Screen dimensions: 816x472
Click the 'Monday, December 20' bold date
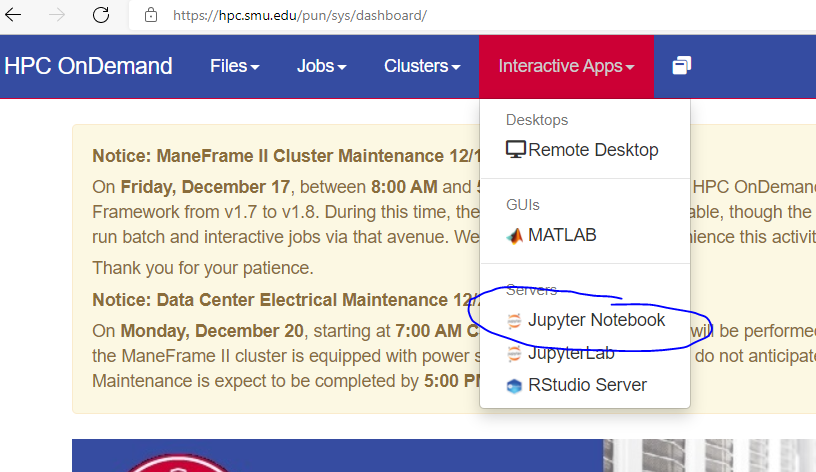click(212, 331)
